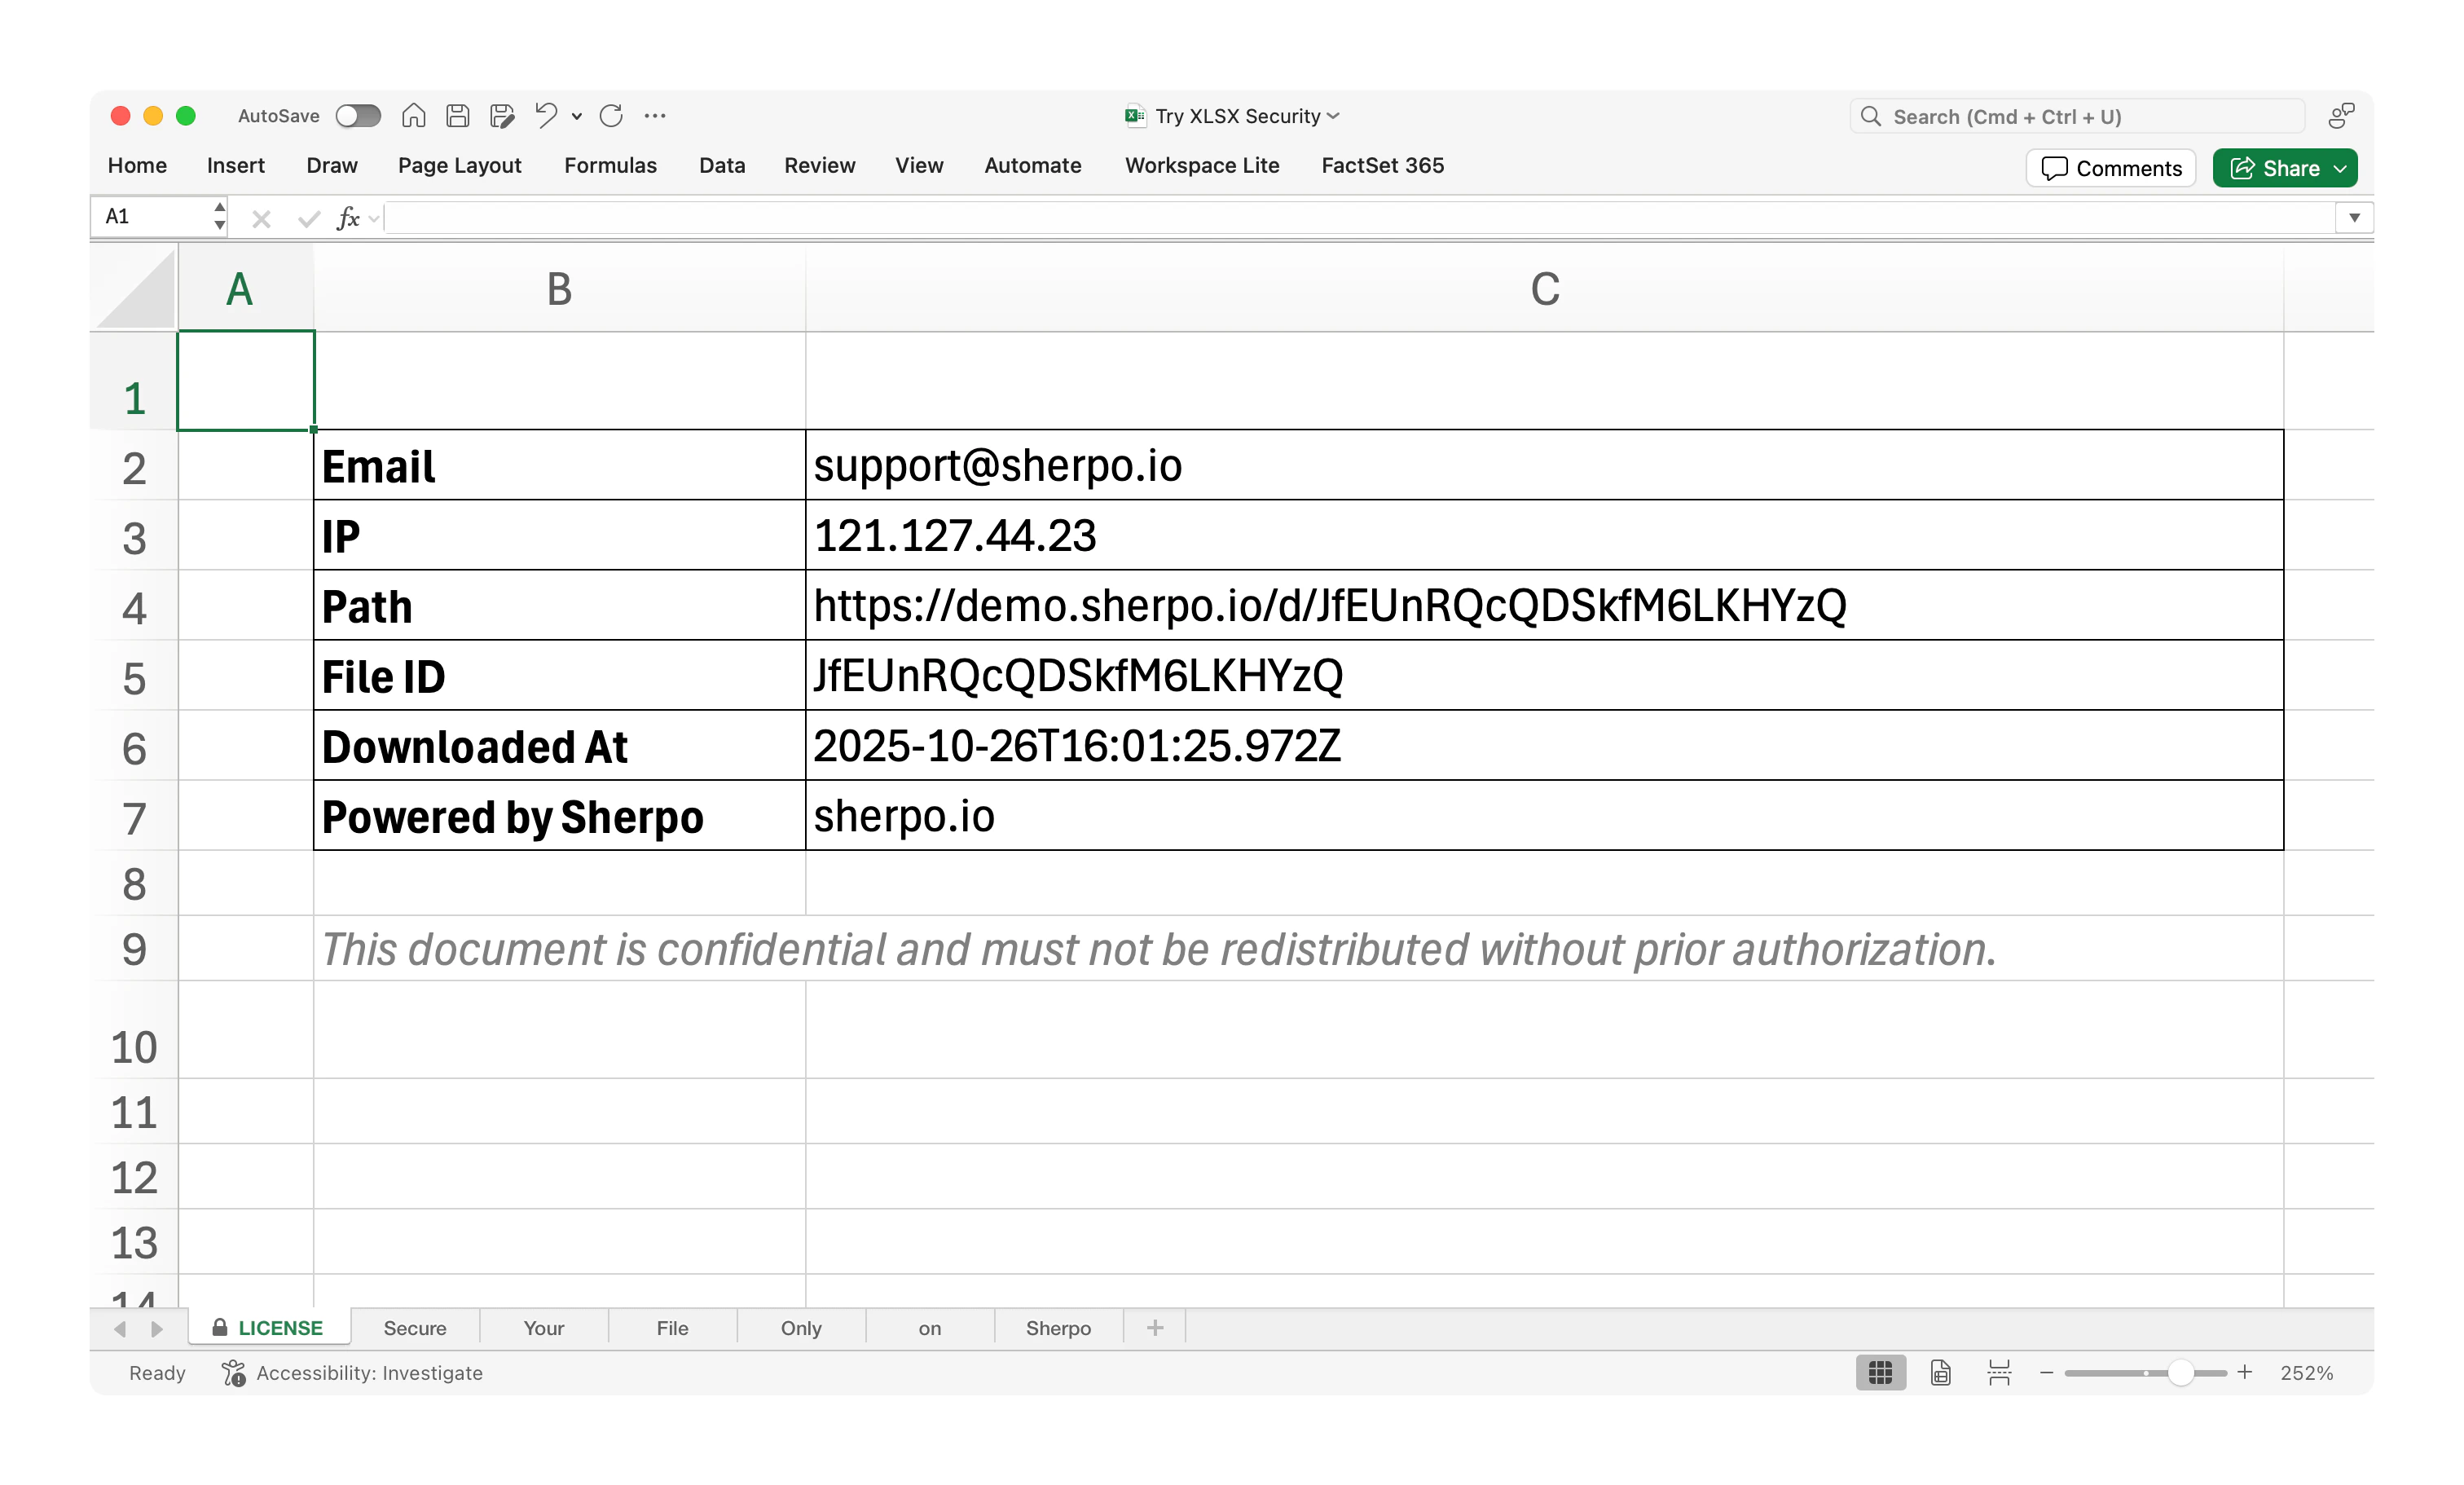
Task: Click the Redo/Repeat icon
Action: pos(611,116)
